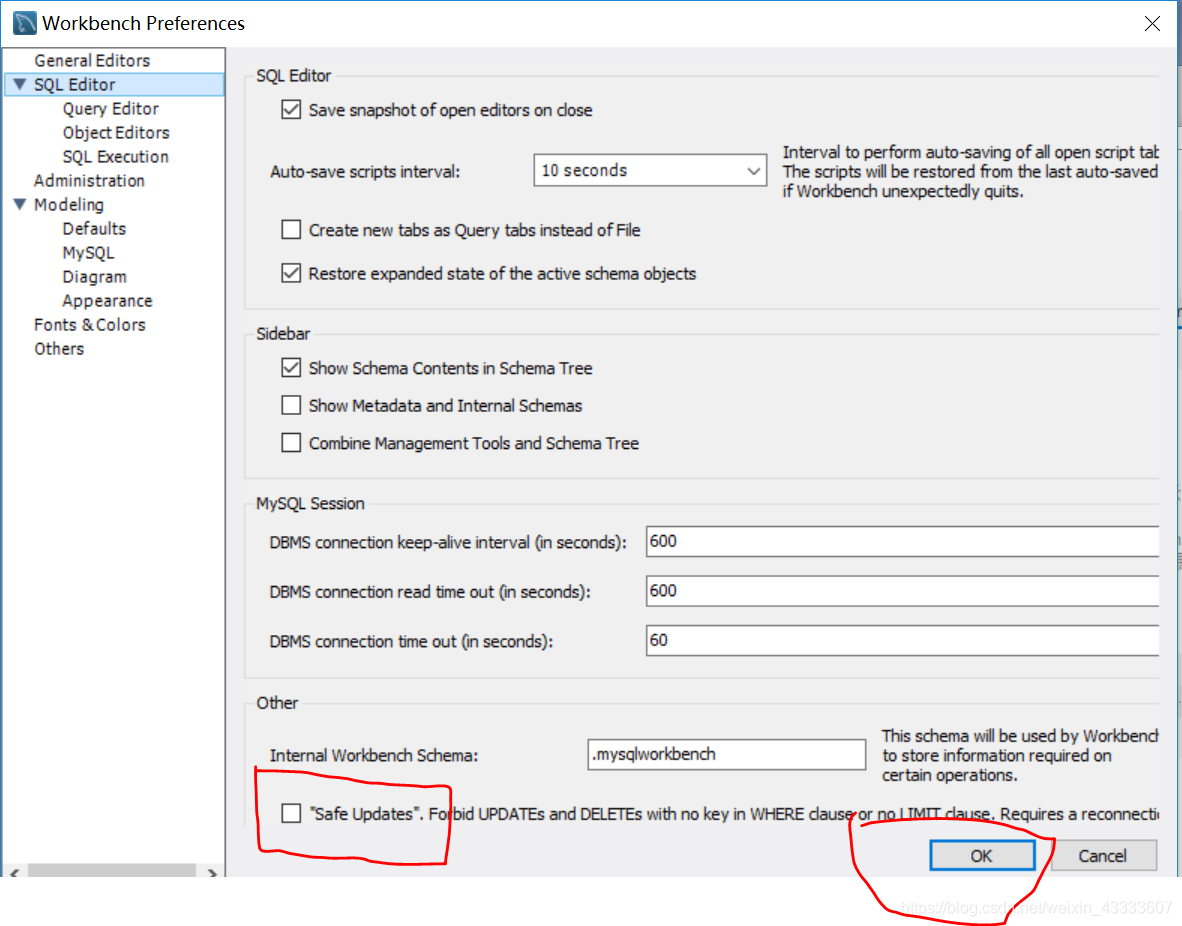Open the Modeling MySQL page
This screenshot has width=1182, height=926.
click(x=88, y=253)
